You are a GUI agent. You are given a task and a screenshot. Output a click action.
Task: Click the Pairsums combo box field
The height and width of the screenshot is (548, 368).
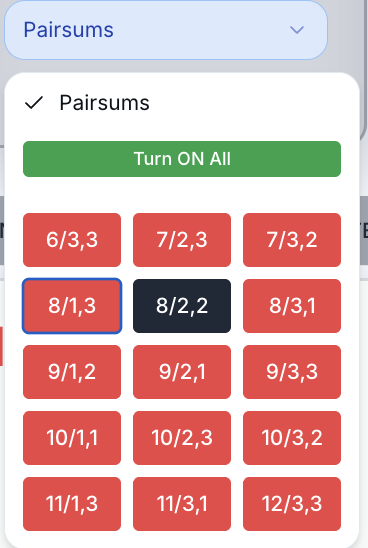(x=166, y=30)
